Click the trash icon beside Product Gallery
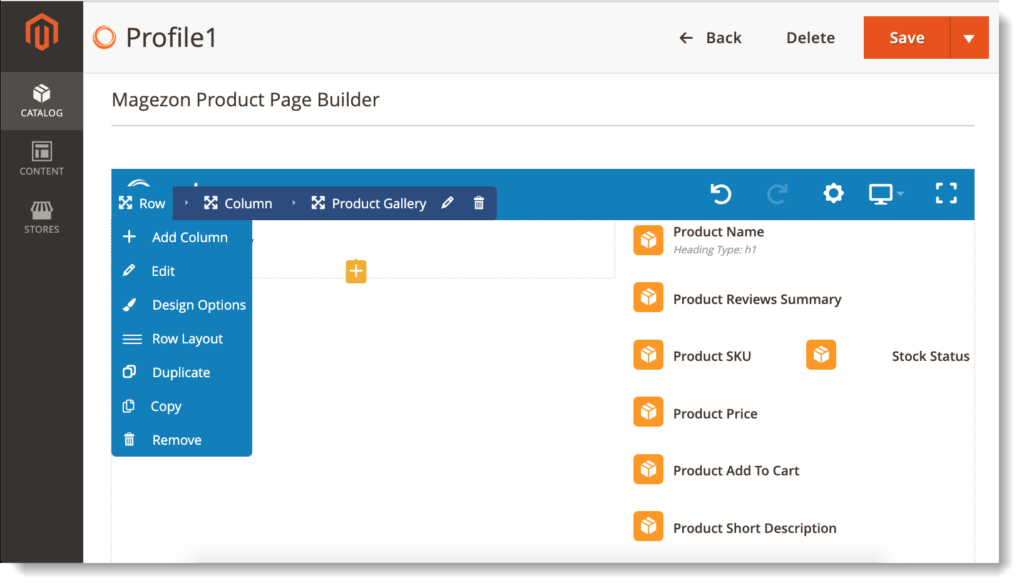Screen dimensions: 1024x588 tap(479, 203)
